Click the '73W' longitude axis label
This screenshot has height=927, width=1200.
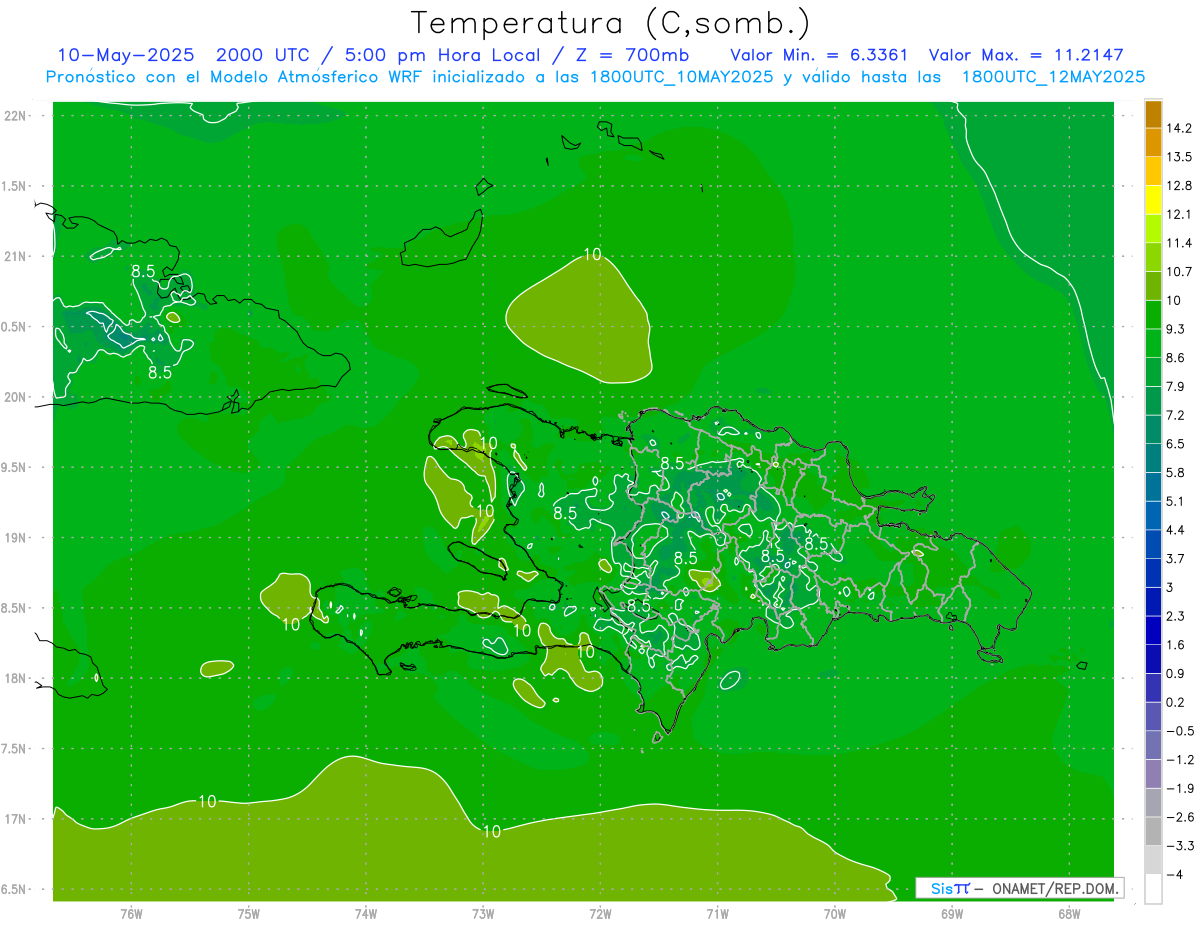click(x=483, y=914)
